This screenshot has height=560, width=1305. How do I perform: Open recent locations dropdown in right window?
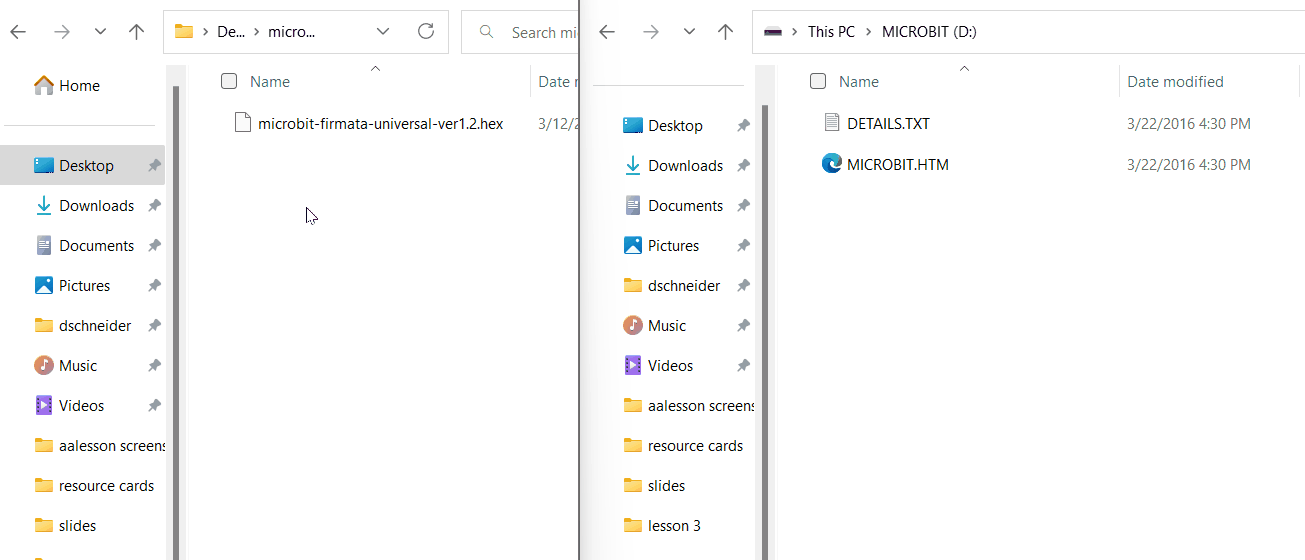tap(689, 32)
